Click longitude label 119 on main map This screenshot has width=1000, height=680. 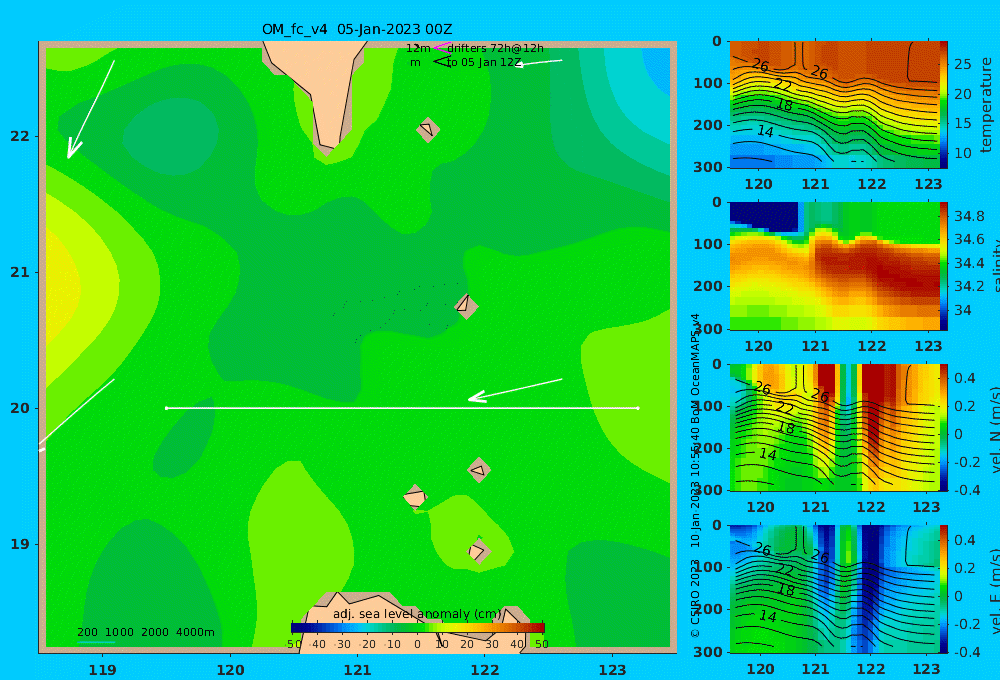103,670
